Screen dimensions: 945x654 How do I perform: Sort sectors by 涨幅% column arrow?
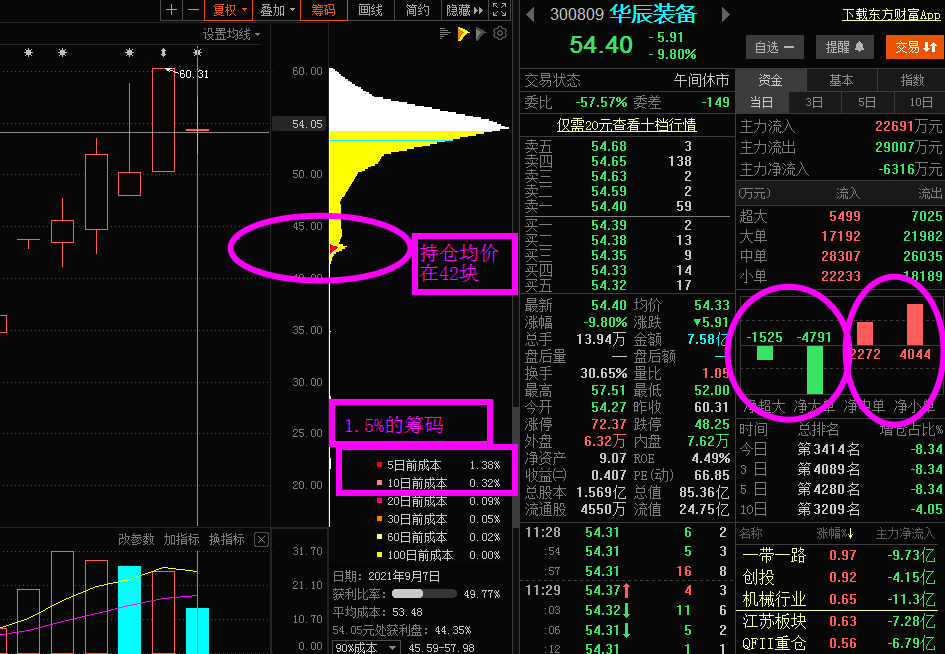(x=851, y=533)
